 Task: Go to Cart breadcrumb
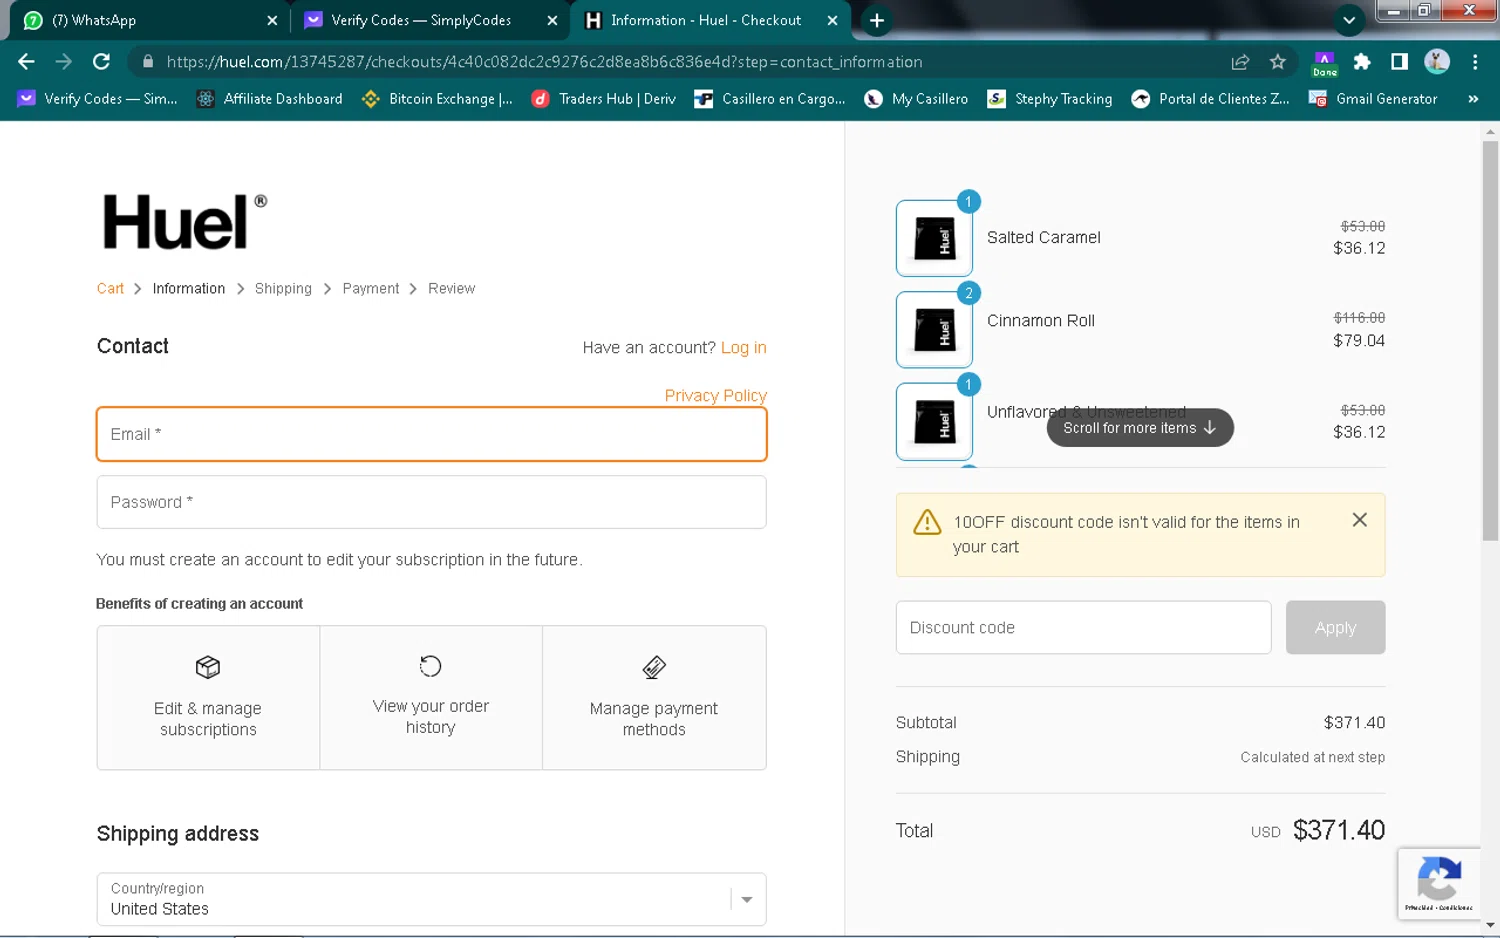[110, 288]
